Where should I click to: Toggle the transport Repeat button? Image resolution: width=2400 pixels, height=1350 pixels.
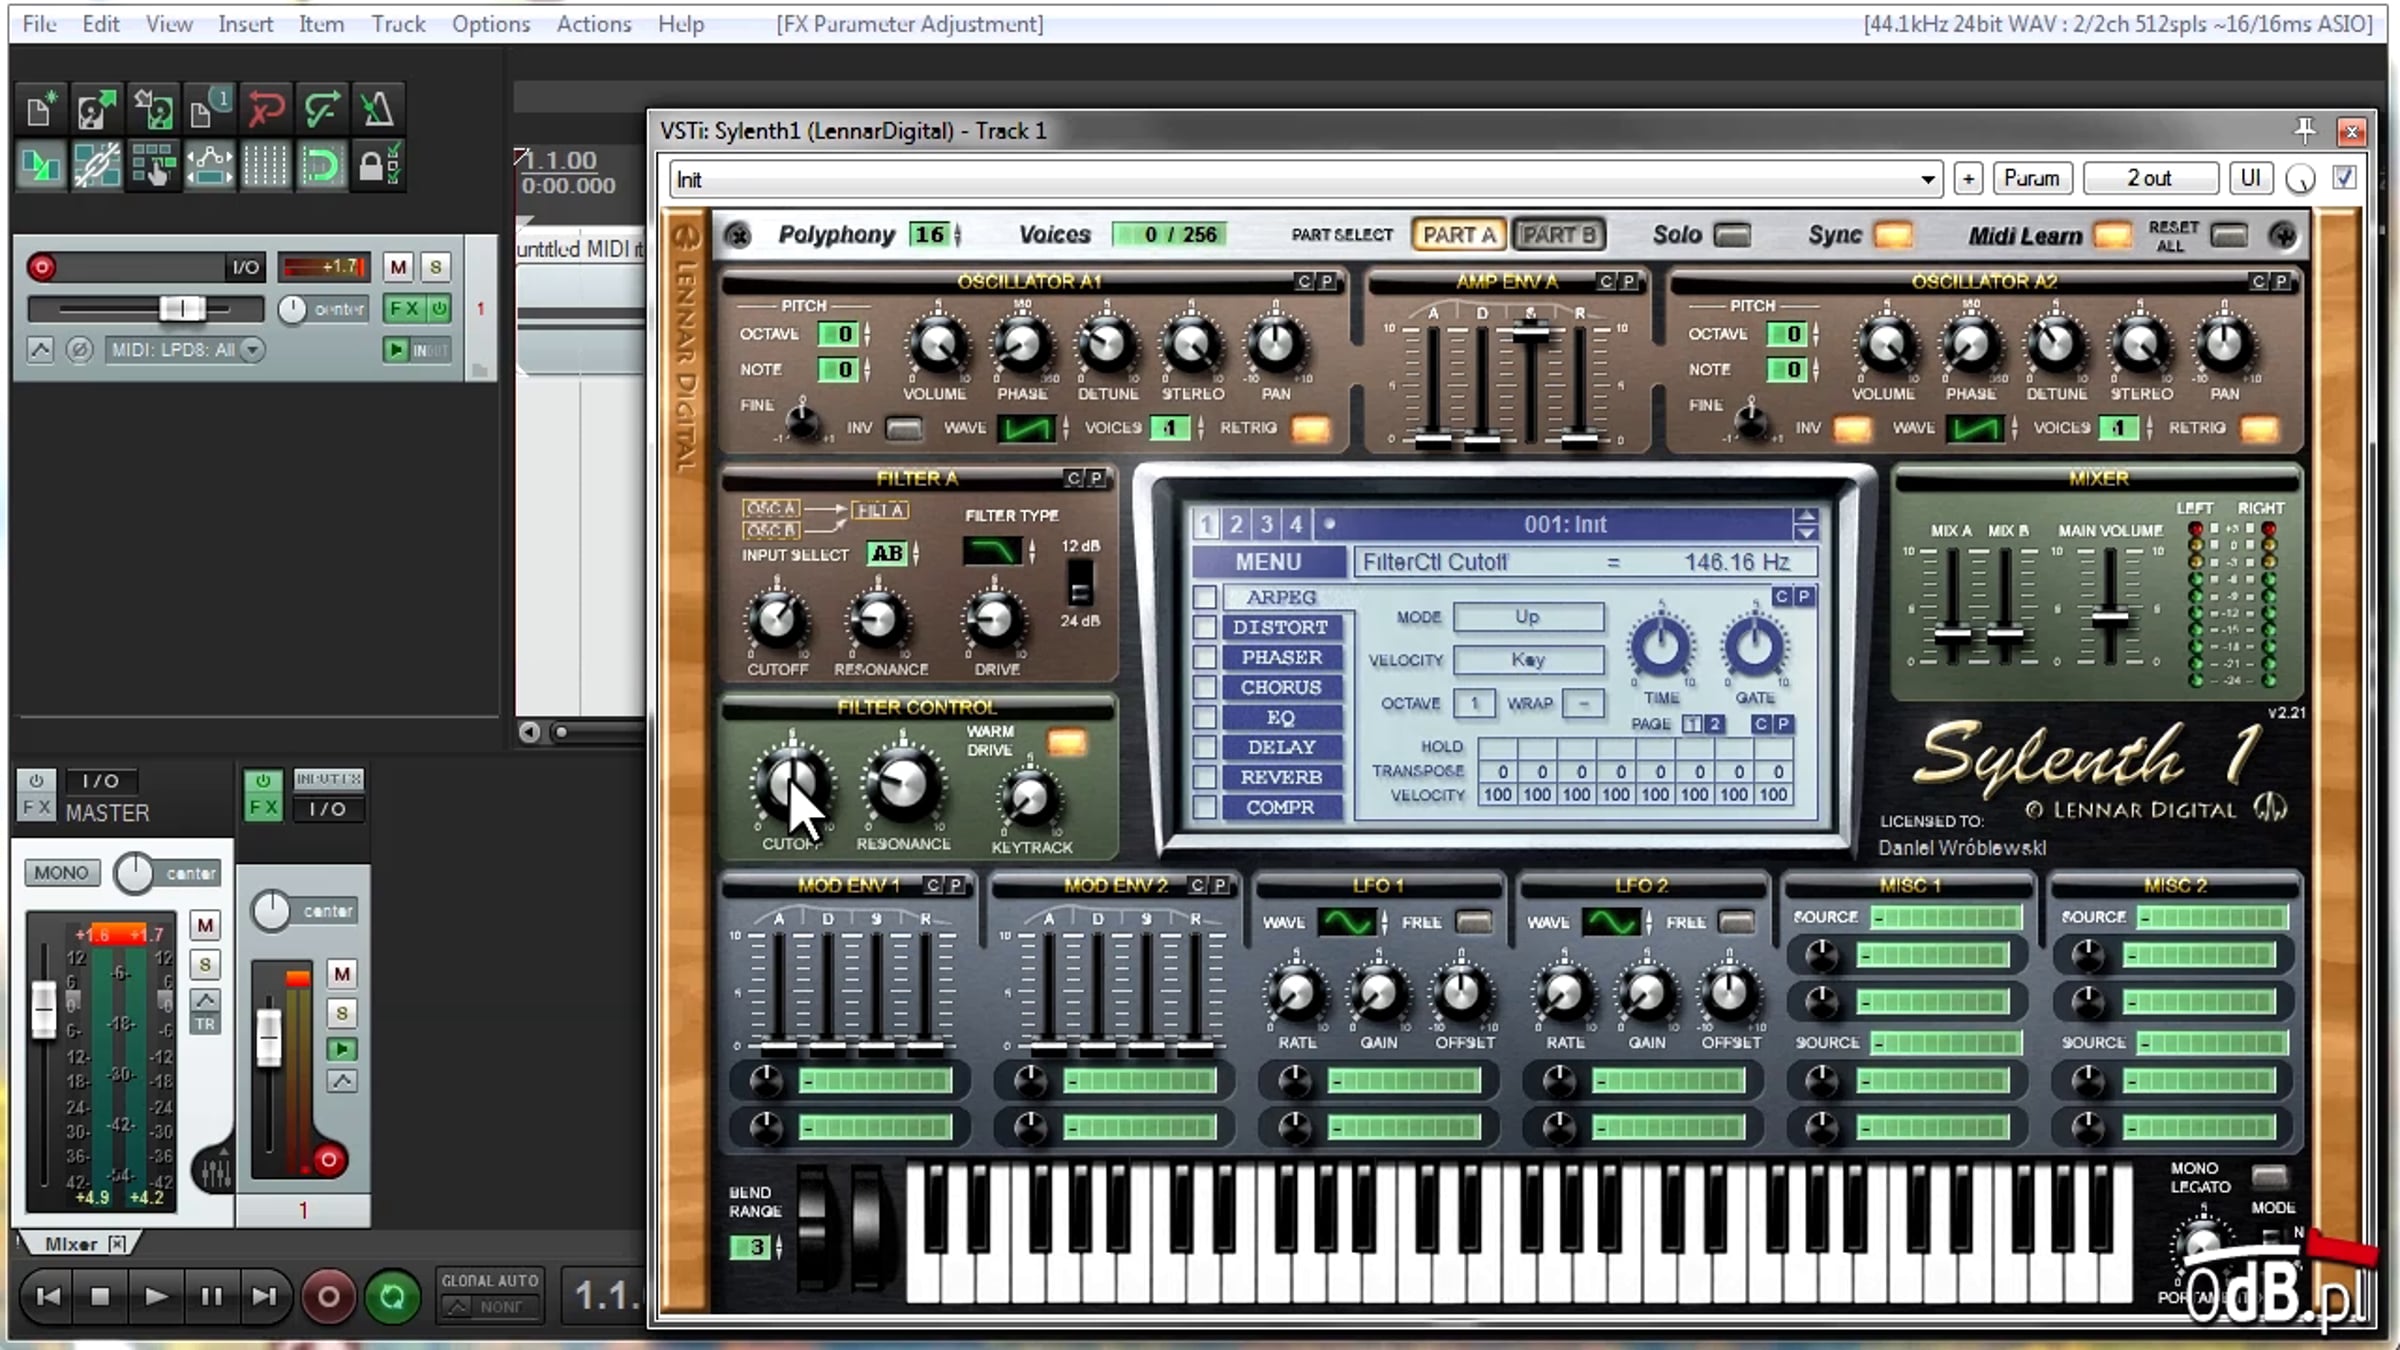pyautogui.click(x=392, y=1297)
